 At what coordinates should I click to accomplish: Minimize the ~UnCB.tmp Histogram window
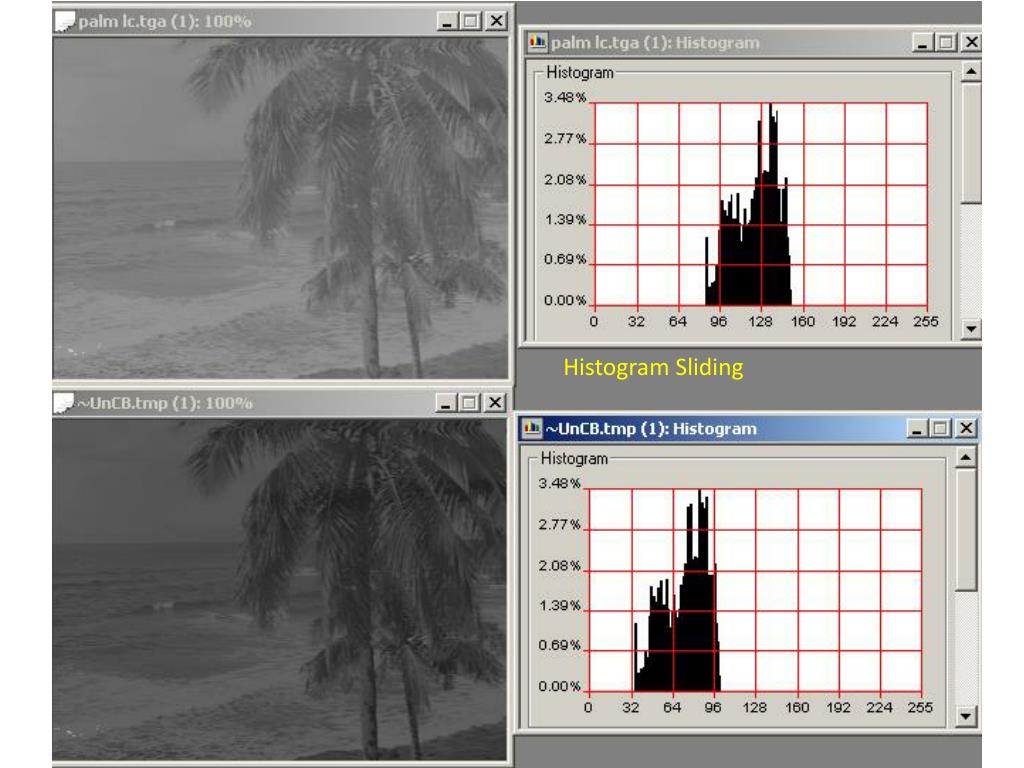click(917, 428)
